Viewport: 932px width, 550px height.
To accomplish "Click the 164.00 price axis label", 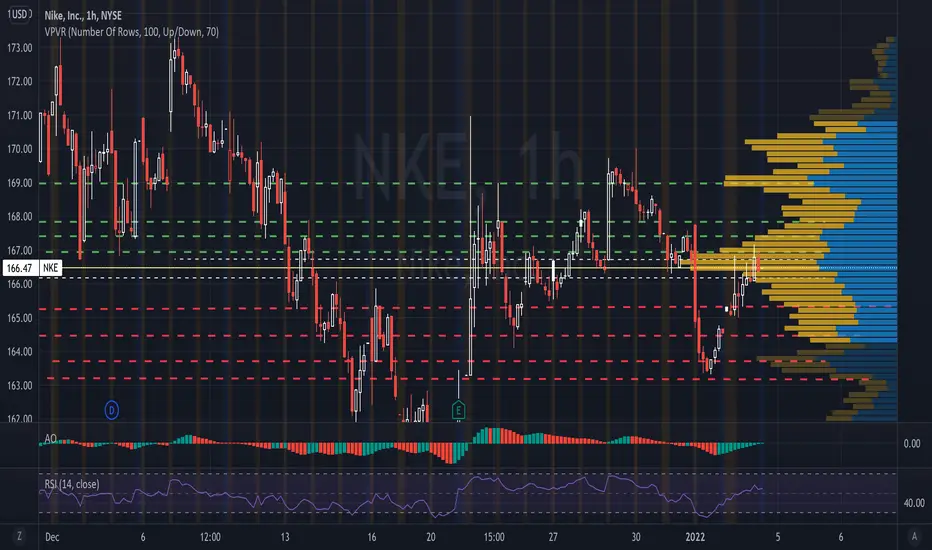I will pos(20,352).
